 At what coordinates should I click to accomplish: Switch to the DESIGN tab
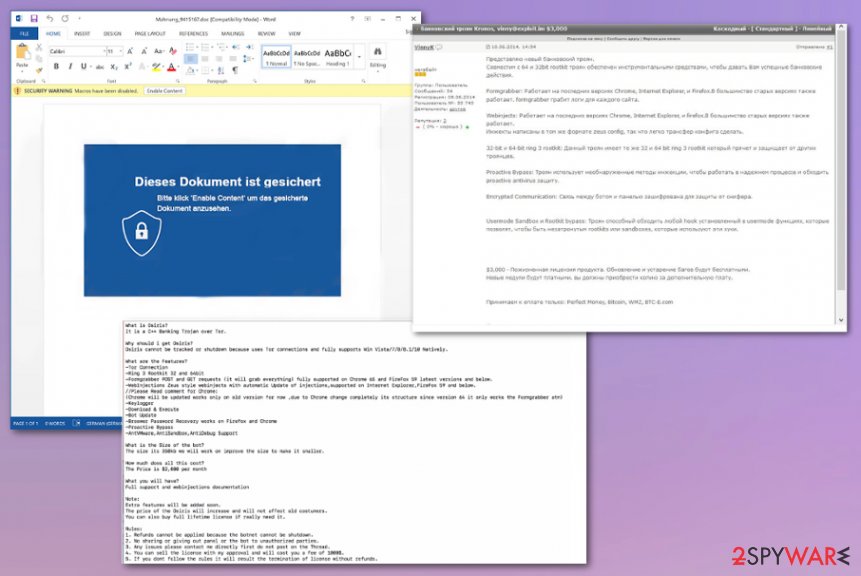[x=113, y=33]
